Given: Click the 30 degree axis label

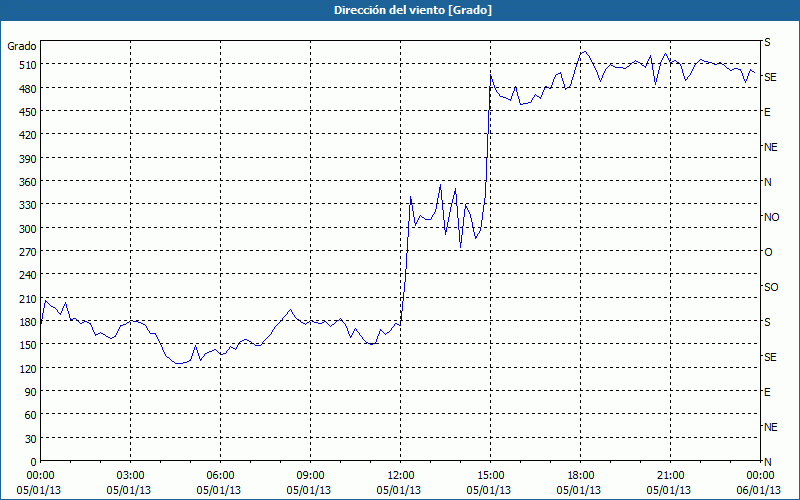Looking at the screenshot, I should 31,439.
